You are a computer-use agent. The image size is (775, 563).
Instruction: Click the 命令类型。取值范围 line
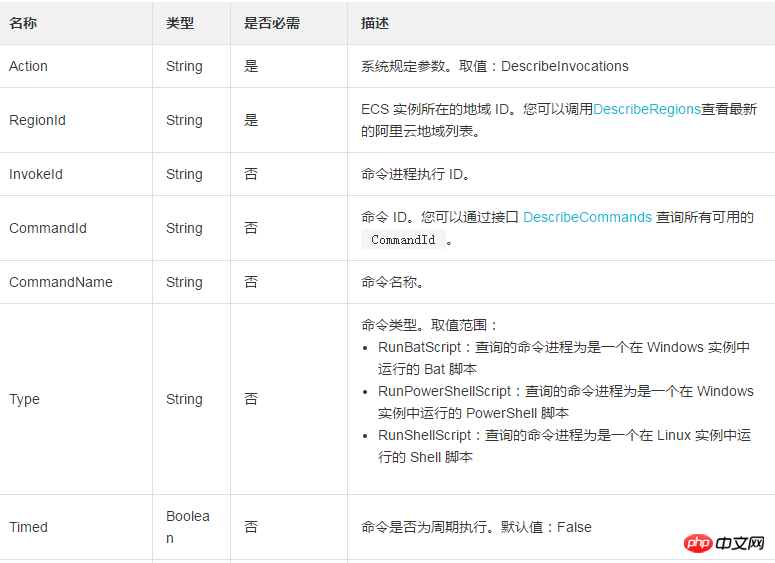click(428, 325)
